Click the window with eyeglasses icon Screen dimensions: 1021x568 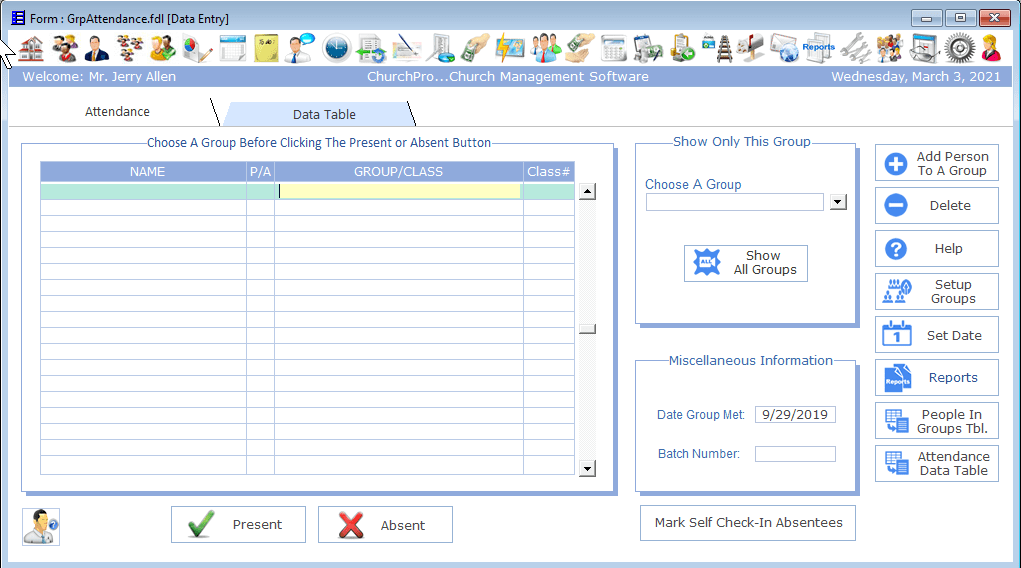tap(925, 49)
